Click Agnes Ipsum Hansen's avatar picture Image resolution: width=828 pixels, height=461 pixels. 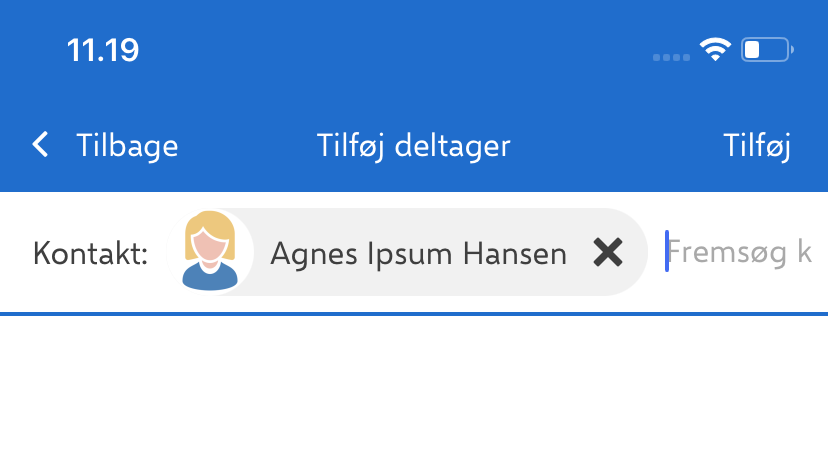210,251
